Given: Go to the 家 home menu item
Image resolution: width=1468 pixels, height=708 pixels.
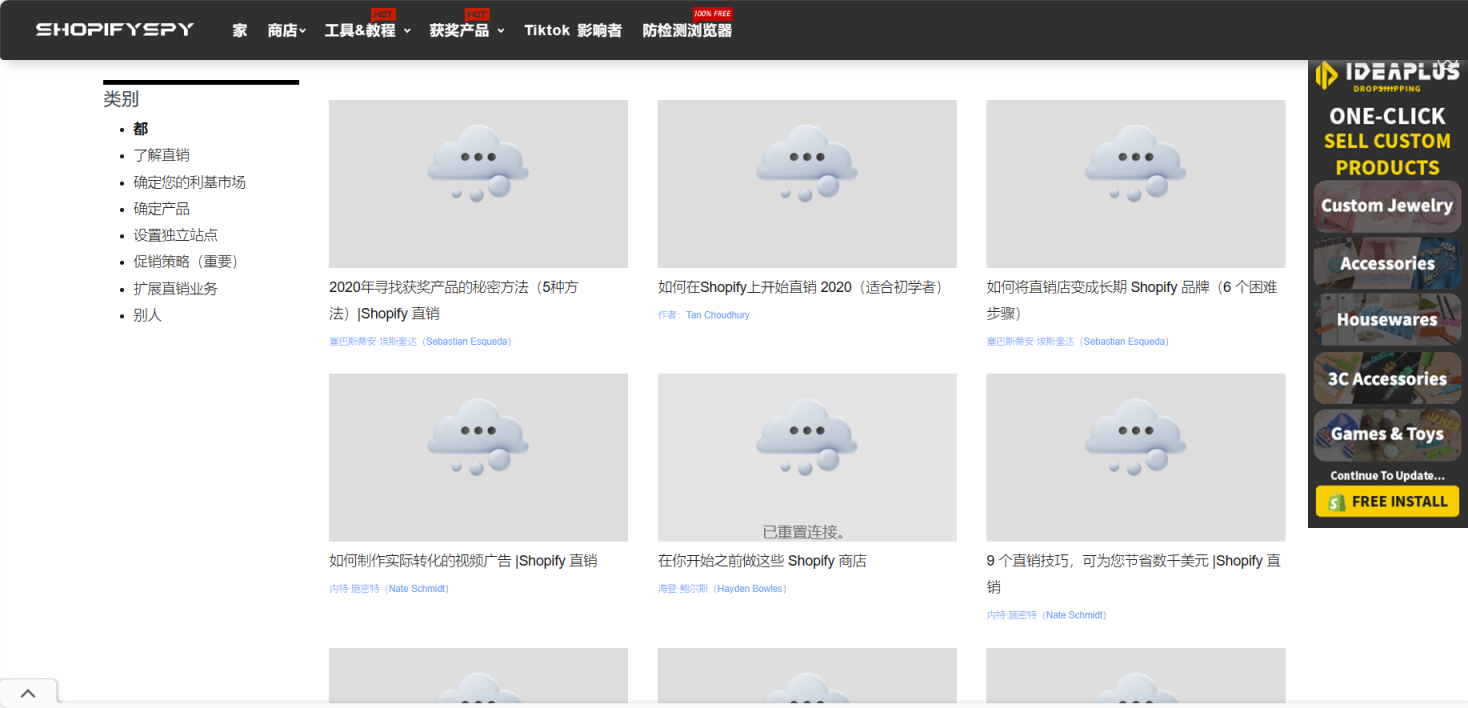Looking at the screenshot, I should (240, 31).
